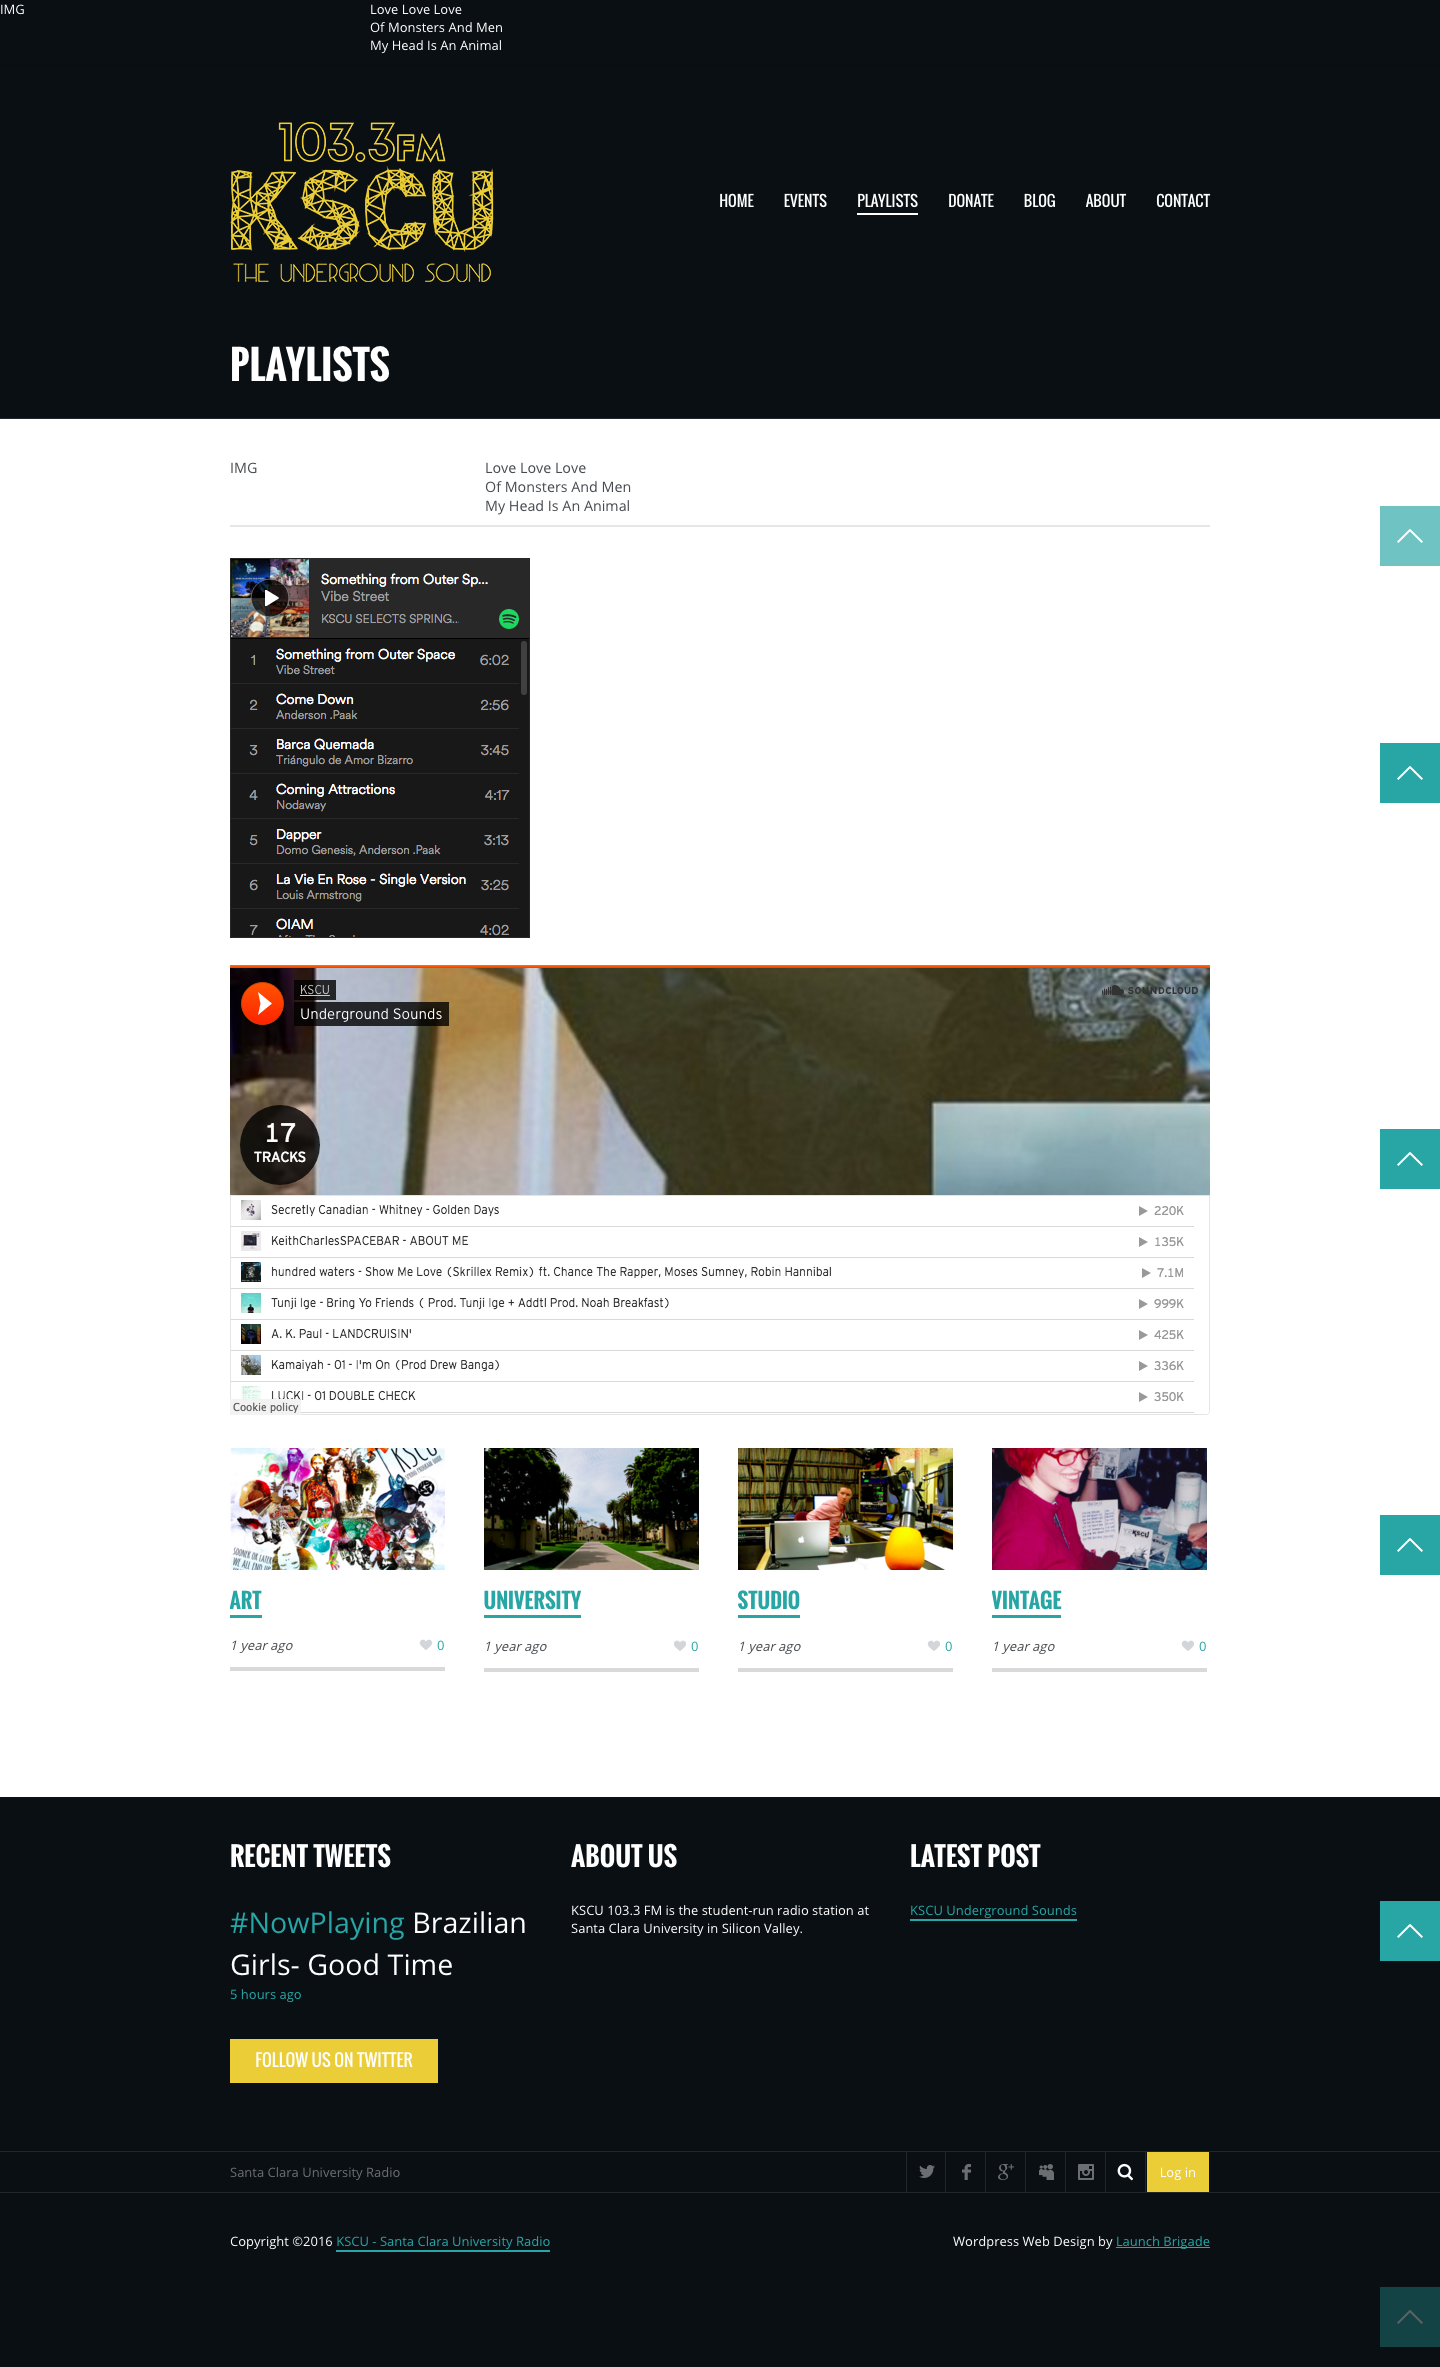1440x2367 pixels.
Task: Play 'Something from Outer Space' track row
Action: 375,661
